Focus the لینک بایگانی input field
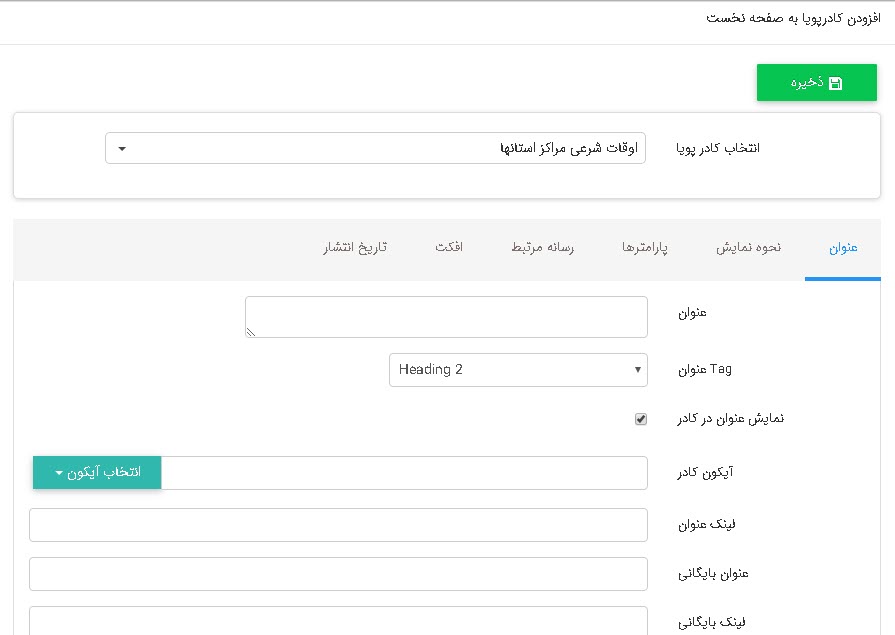This screenshot has width=895, height=635. click(338, 621)
